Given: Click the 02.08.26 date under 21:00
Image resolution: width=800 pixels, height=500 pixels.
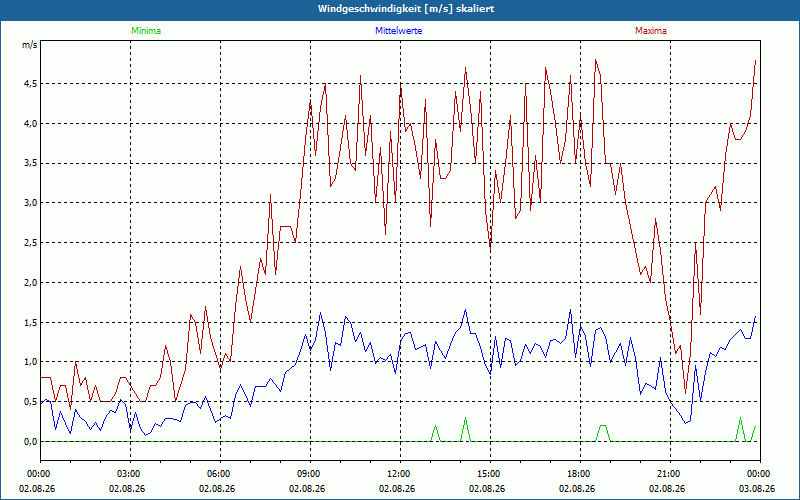Looking at the screenshot, I should [x=667, y=489].
